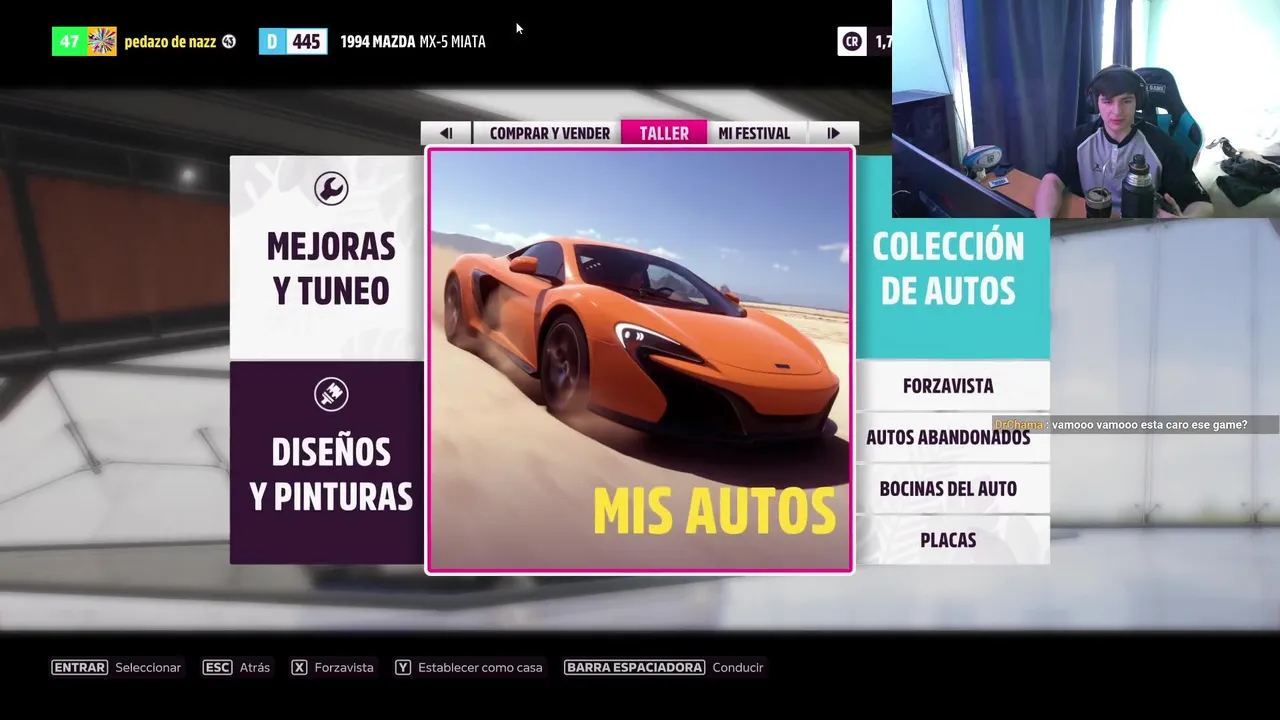
Task: Click the ESC Atrás hint
Action: pyautogui.click(x=236, y=667)
